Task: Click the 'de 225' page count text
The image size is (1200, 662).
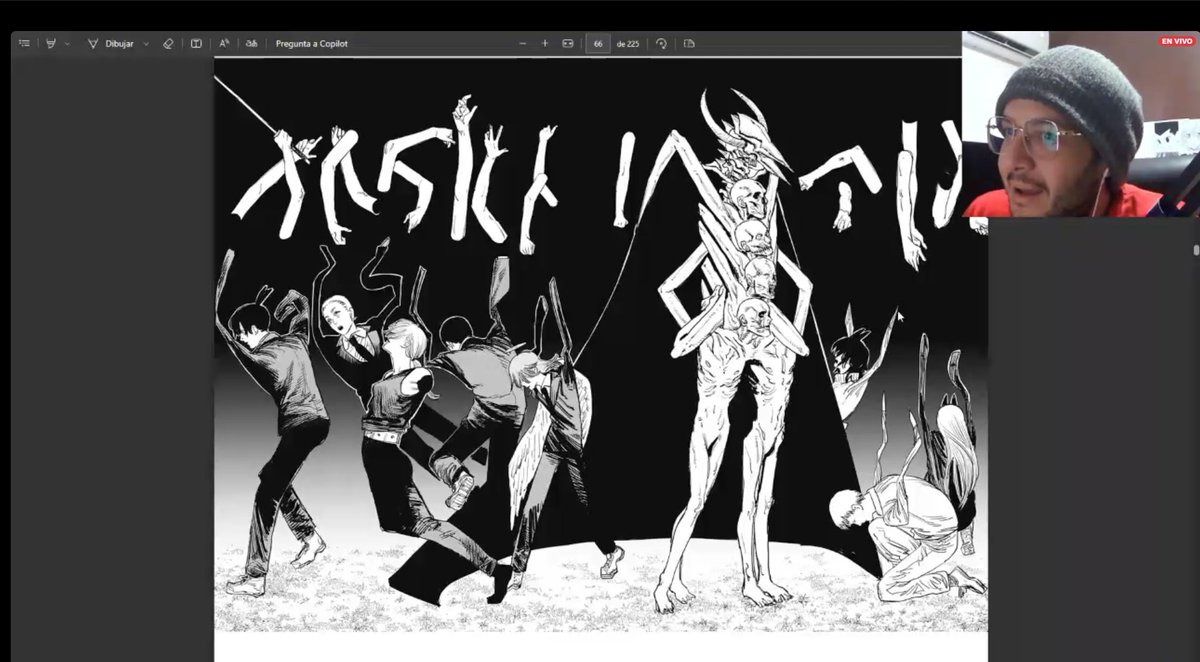Action: coord(628,43)
